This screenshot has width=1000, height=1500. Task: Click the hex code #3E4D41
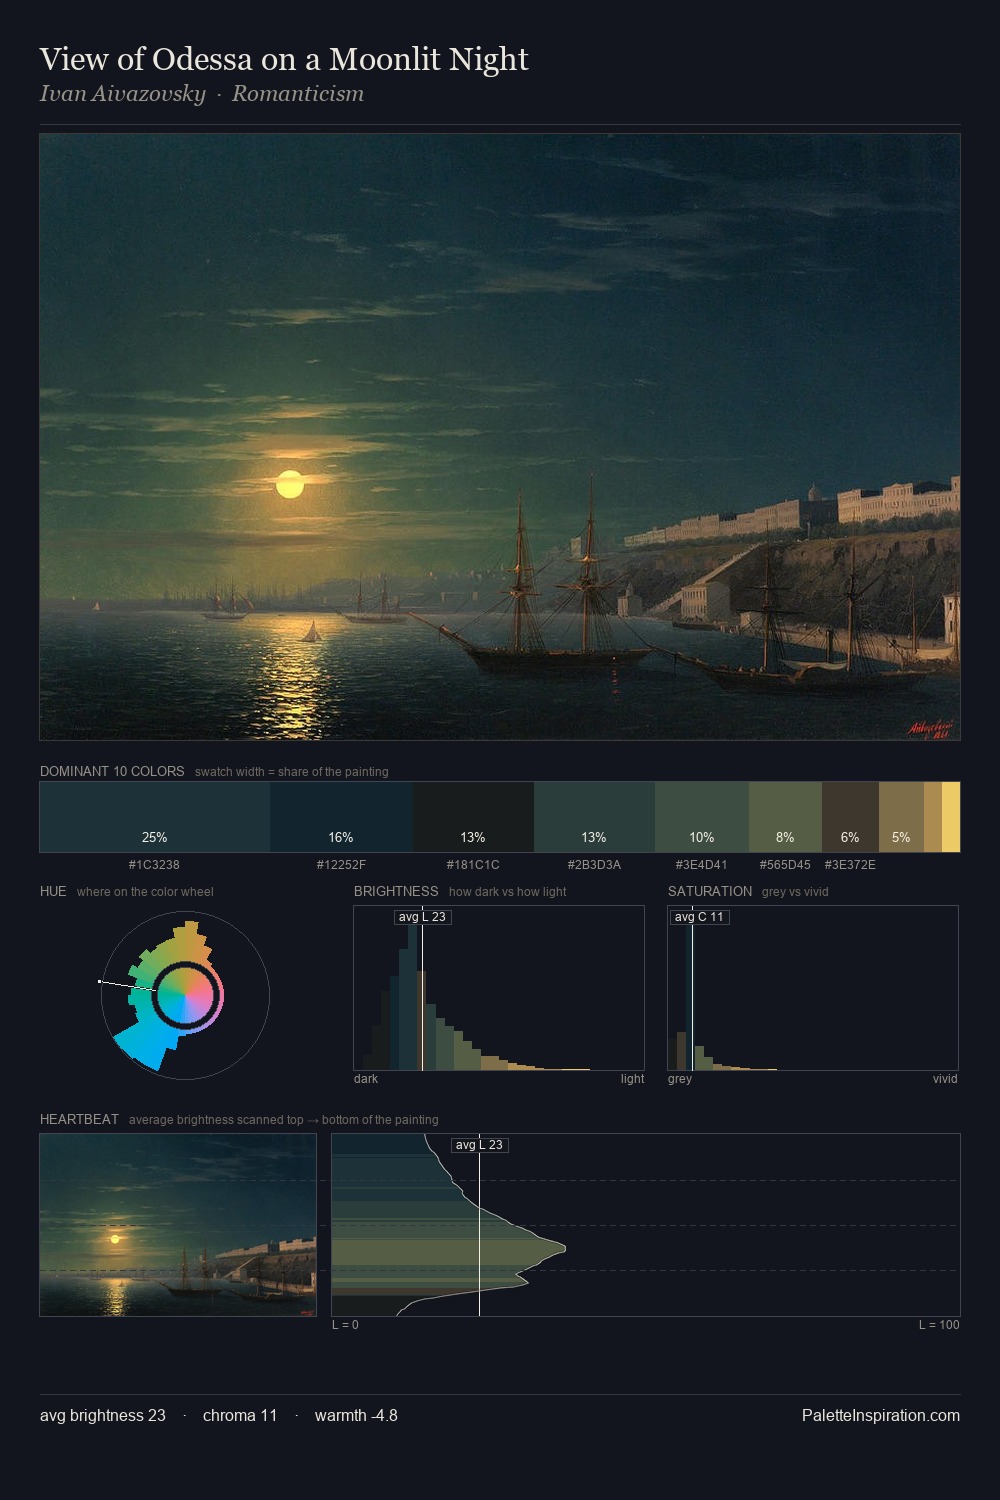click(x=701, y=865)
